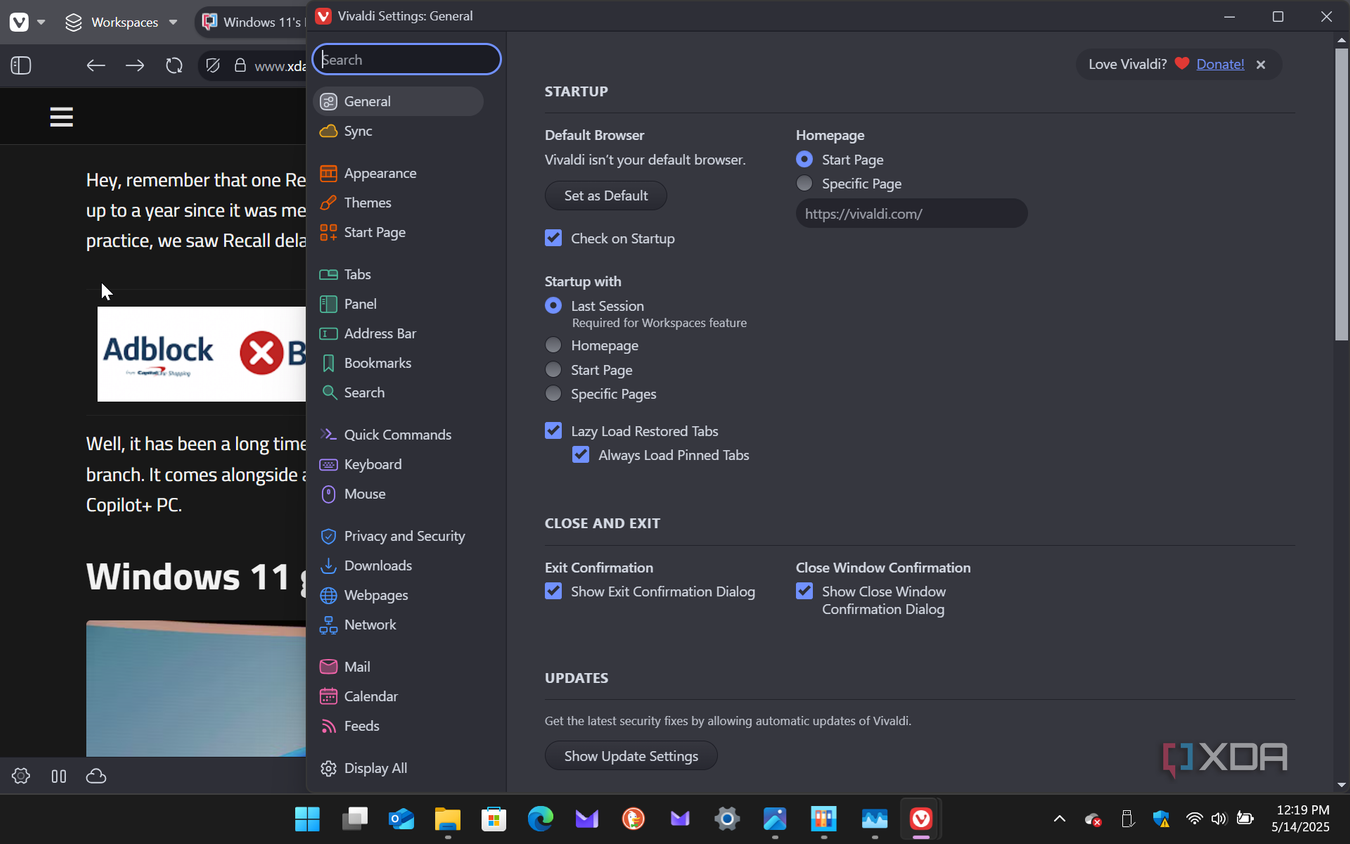This screenshot has width=1350, height=844.
Task: Click the Mouse icon in the sidebar
Action: pyautogui.click(x=328, y=494)
